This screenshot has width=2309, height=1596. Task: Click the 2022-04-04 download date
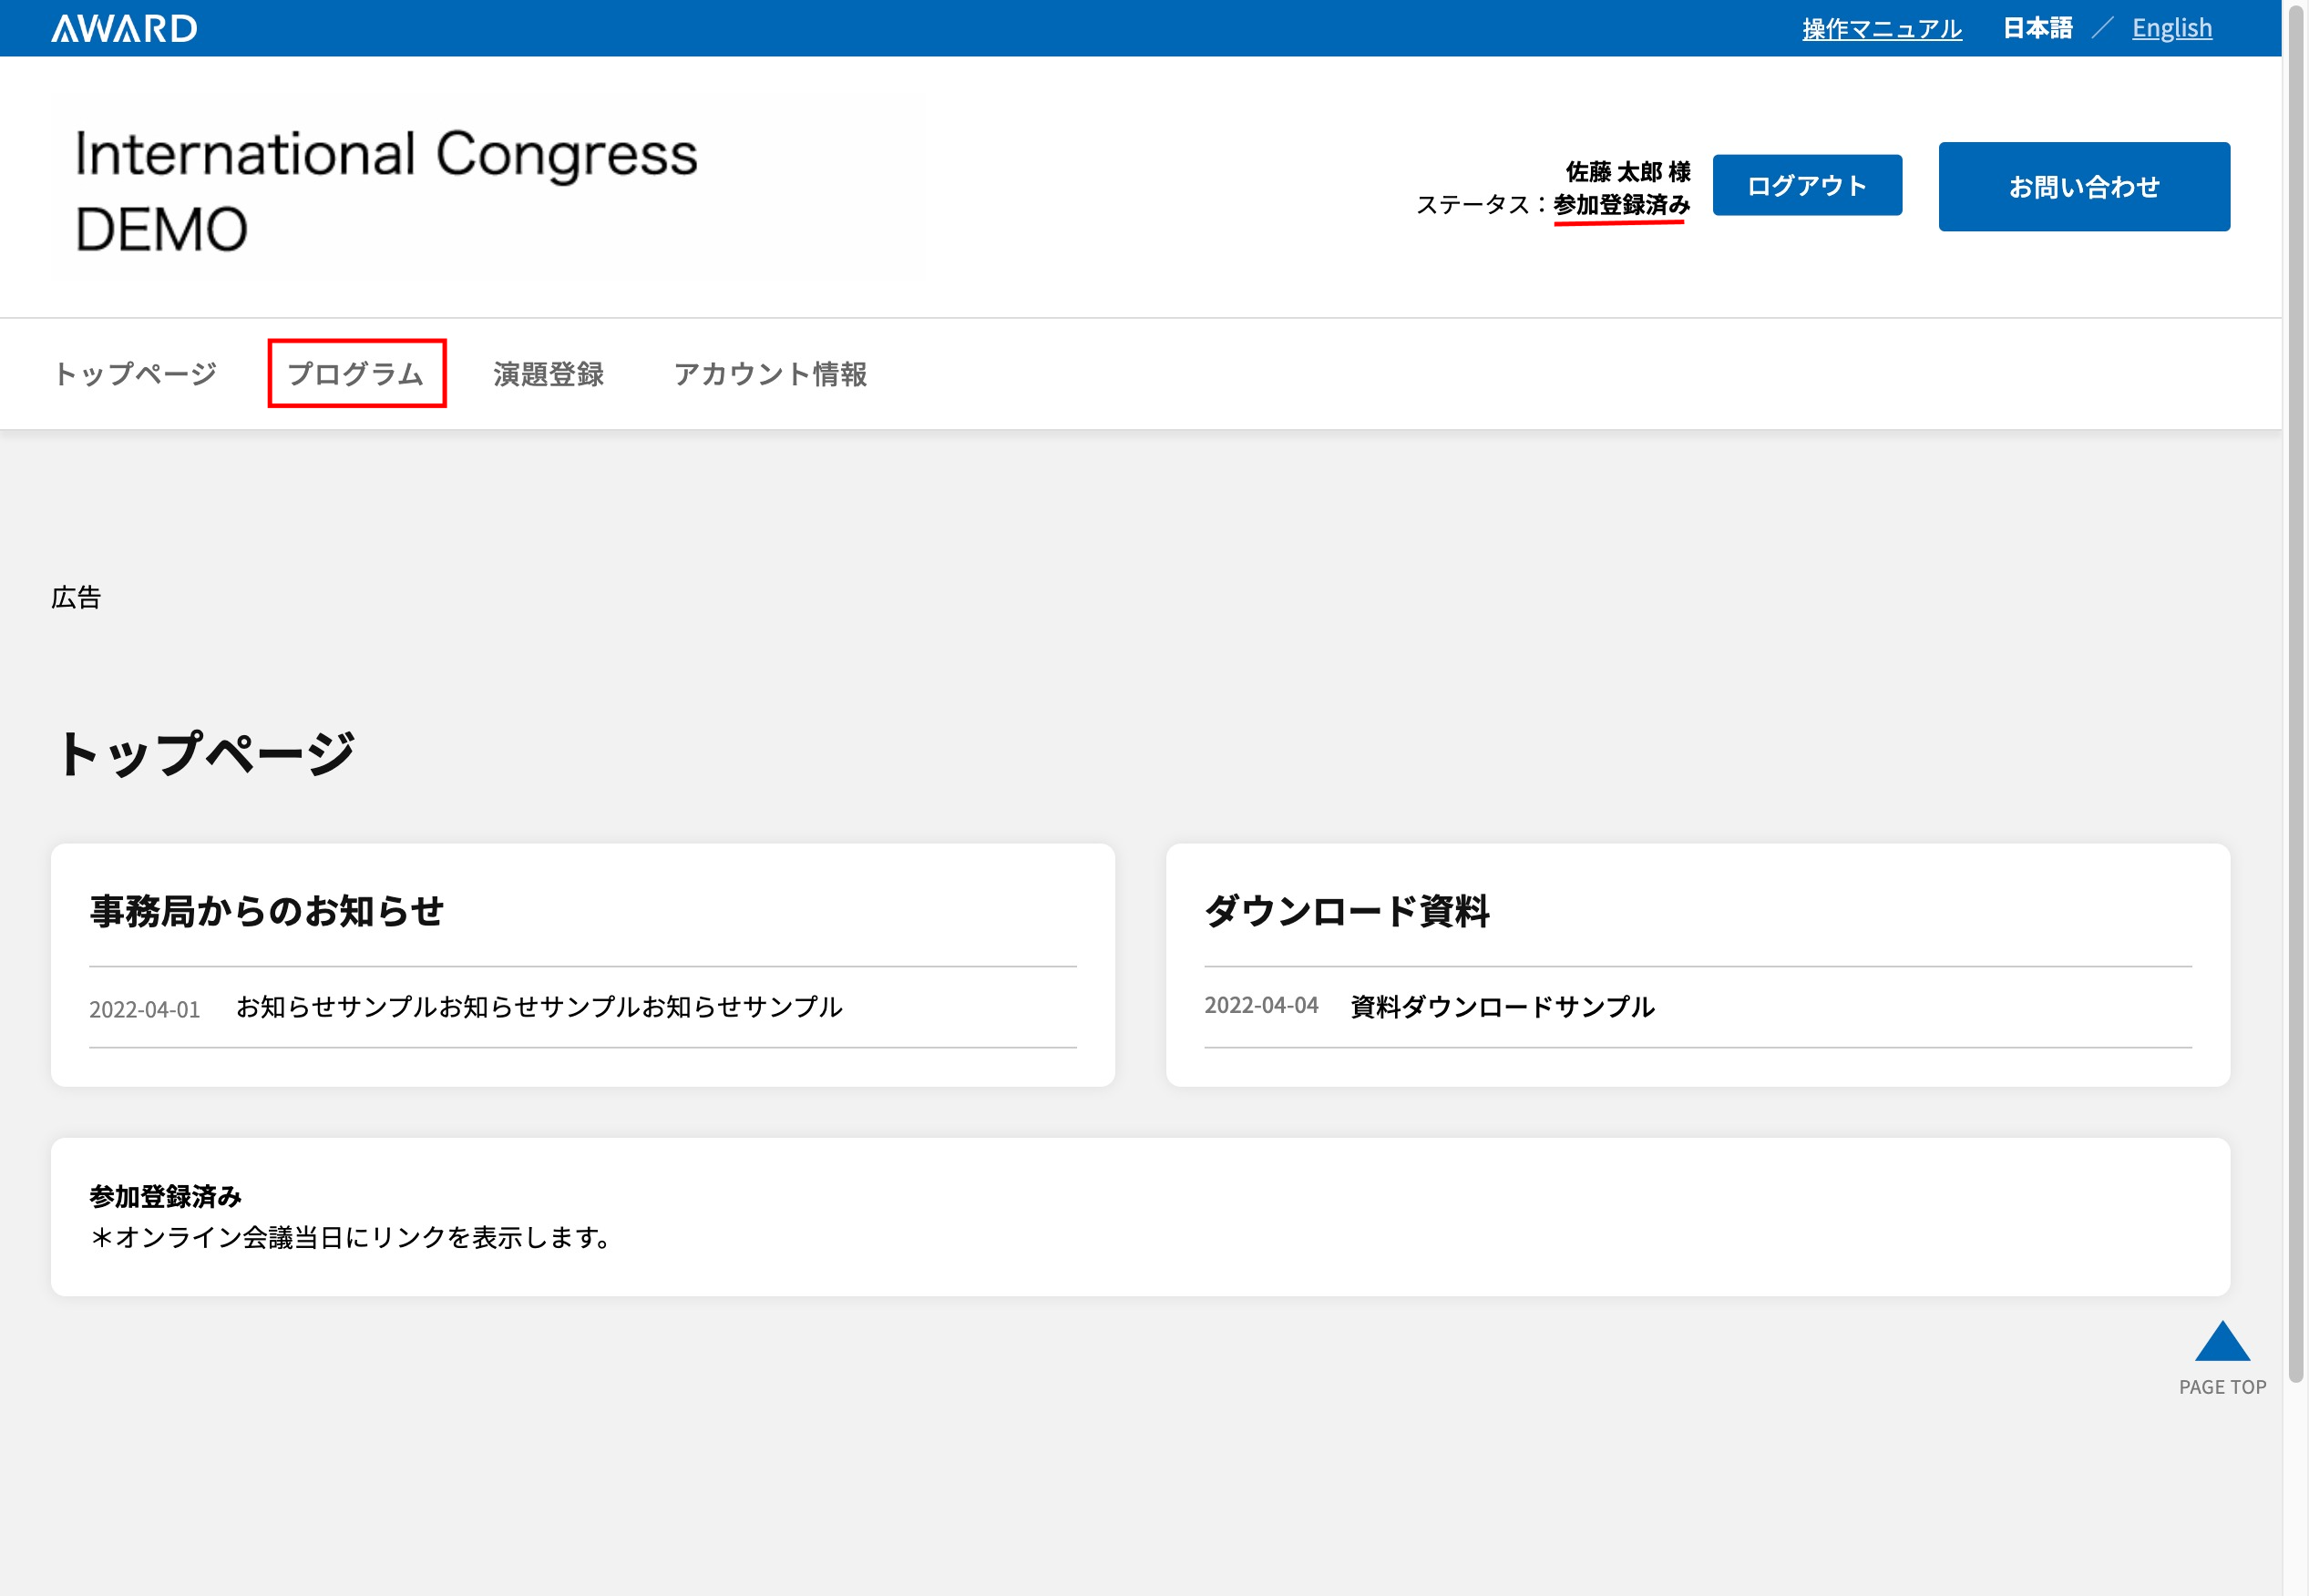[1261, 1006]
